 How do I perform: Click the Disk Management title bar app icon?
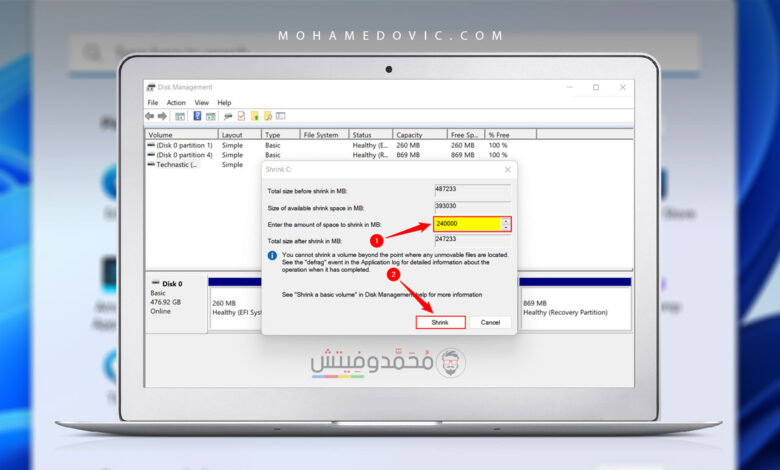point(151,88)
